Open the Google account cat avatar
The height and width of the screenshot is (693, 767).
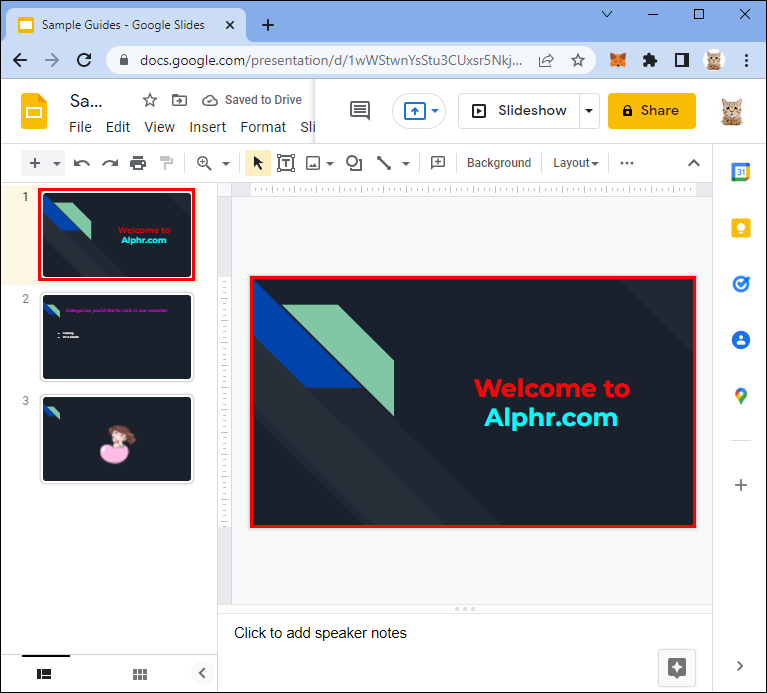click(732, 111)
